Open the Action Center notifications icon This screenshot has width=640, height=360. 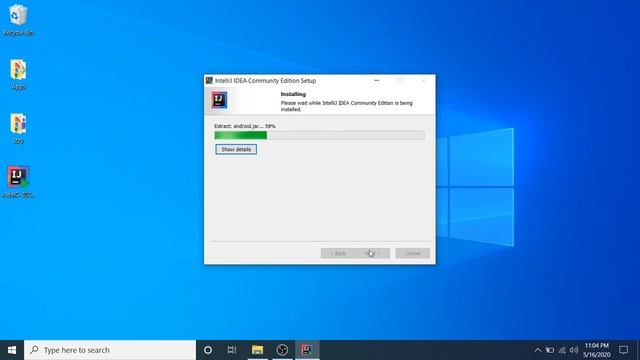tap(623, 350)
